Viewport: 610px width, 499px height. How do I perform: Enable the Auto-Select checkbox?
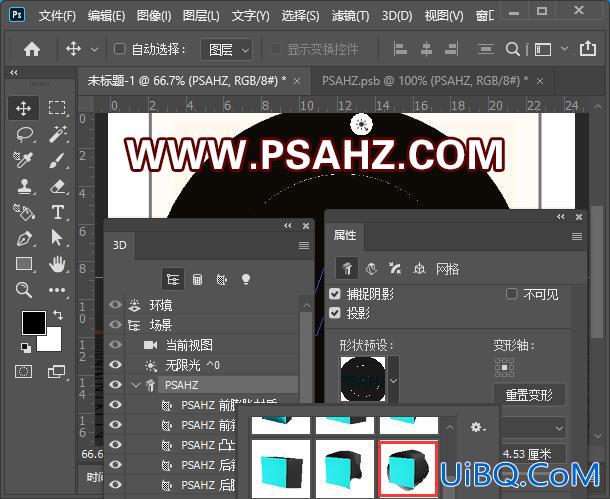coord(119,49)
